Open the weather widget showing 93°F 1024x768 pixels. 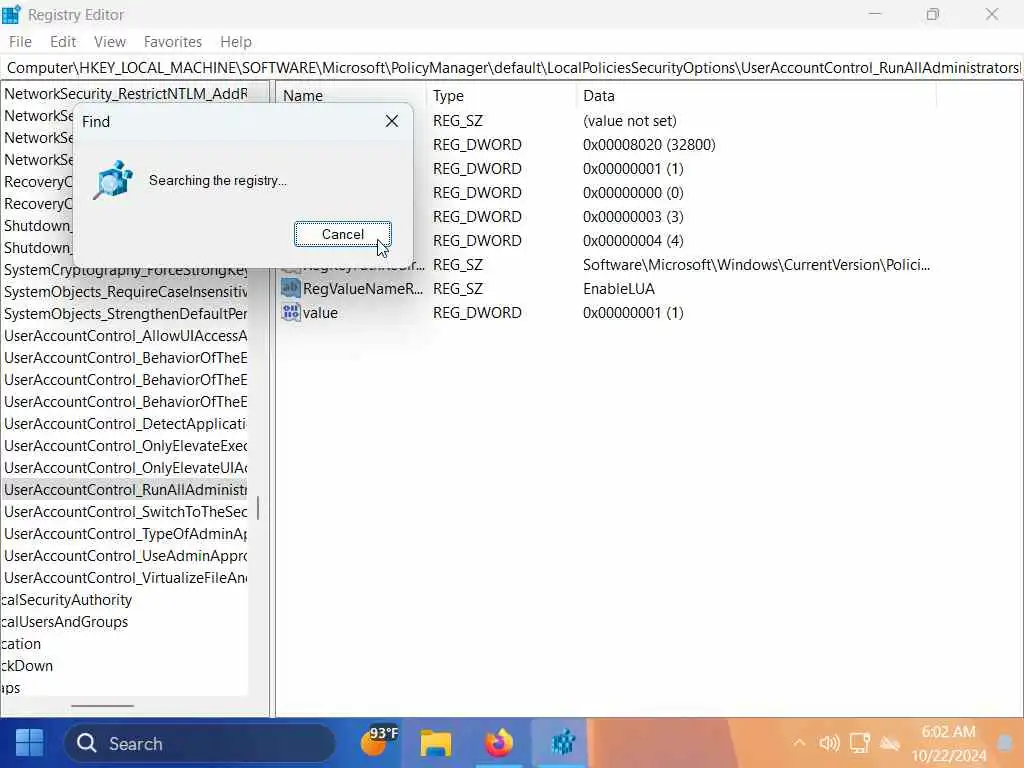click(x=379, y=742)
